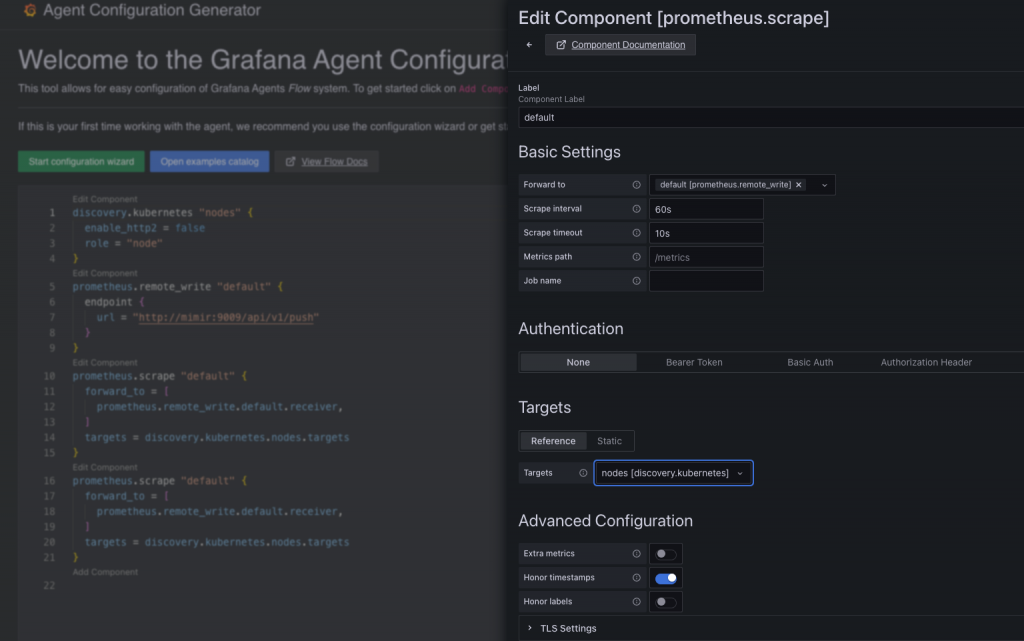Select the Bearer Token authentication tab

pos(694,362)
